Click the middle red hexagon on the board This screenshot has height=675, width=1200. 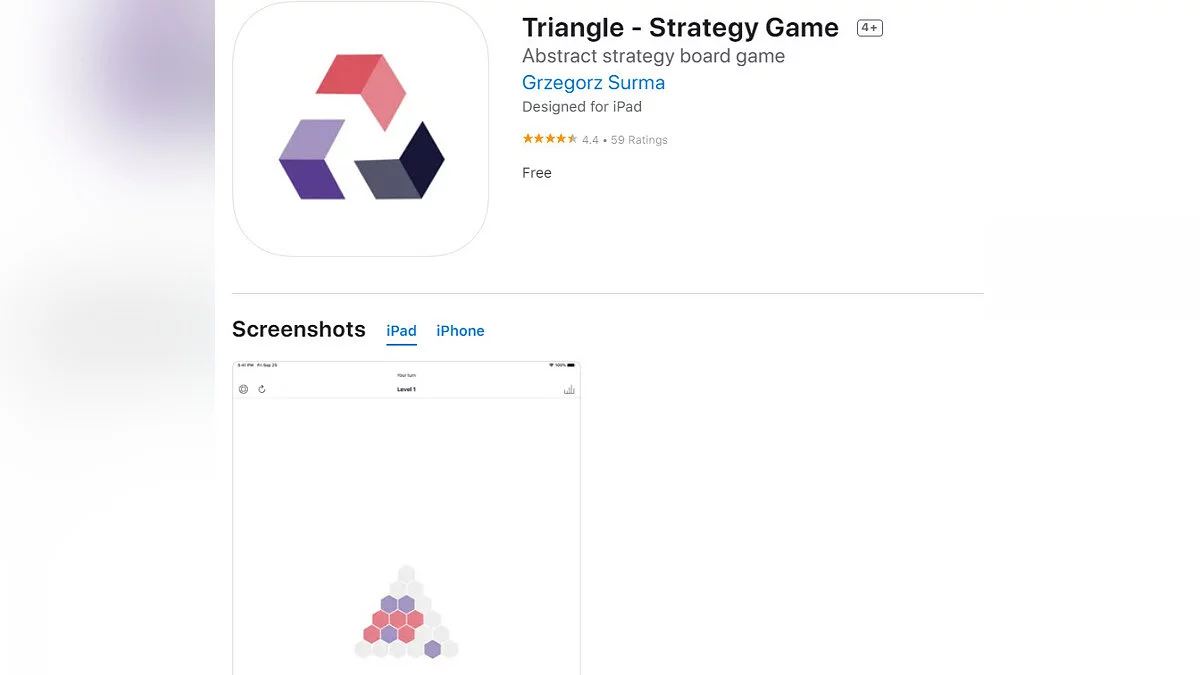(398, 619)
